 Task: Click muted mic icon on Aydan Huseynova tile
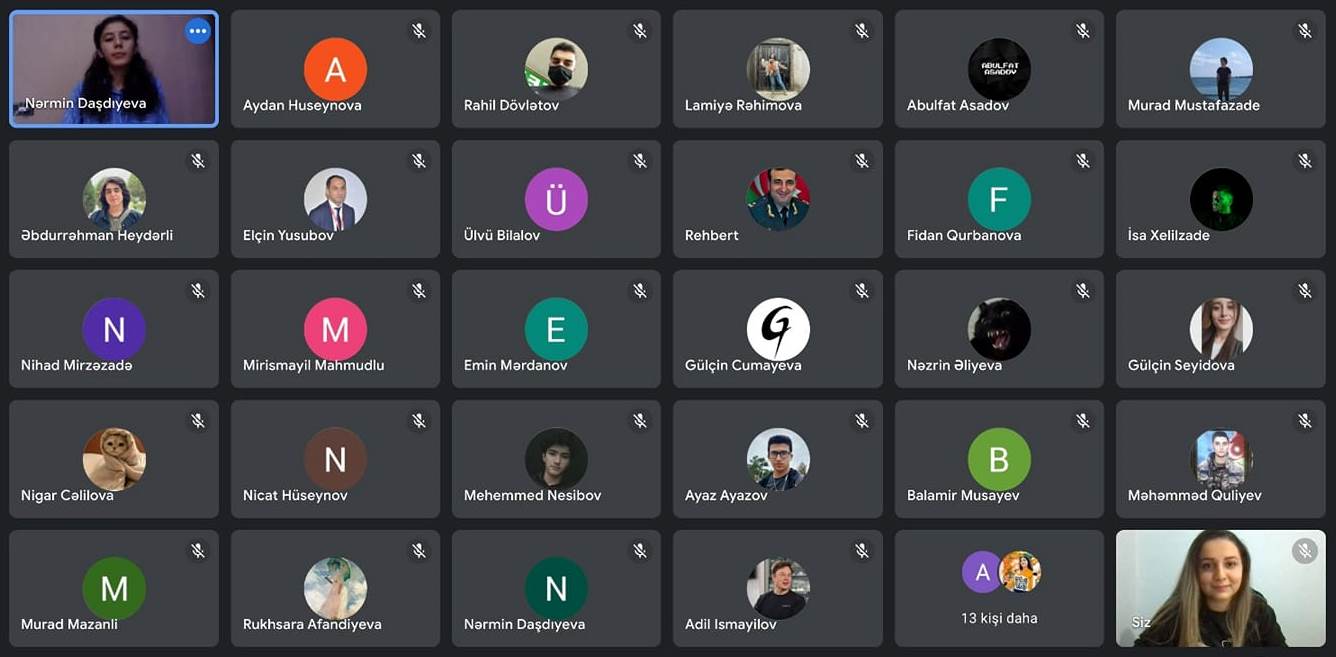[x=419, y=31]
